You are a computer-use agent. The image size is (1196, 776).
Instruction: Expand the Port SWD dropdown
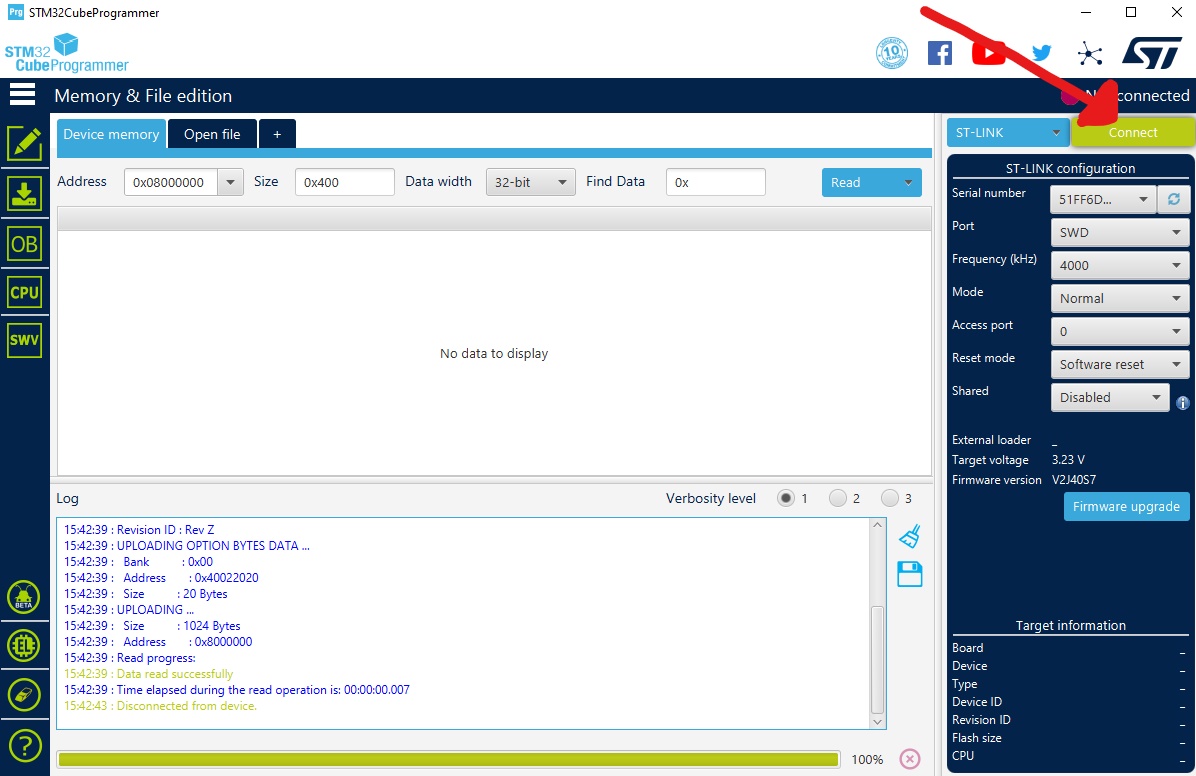[1120, 232]
